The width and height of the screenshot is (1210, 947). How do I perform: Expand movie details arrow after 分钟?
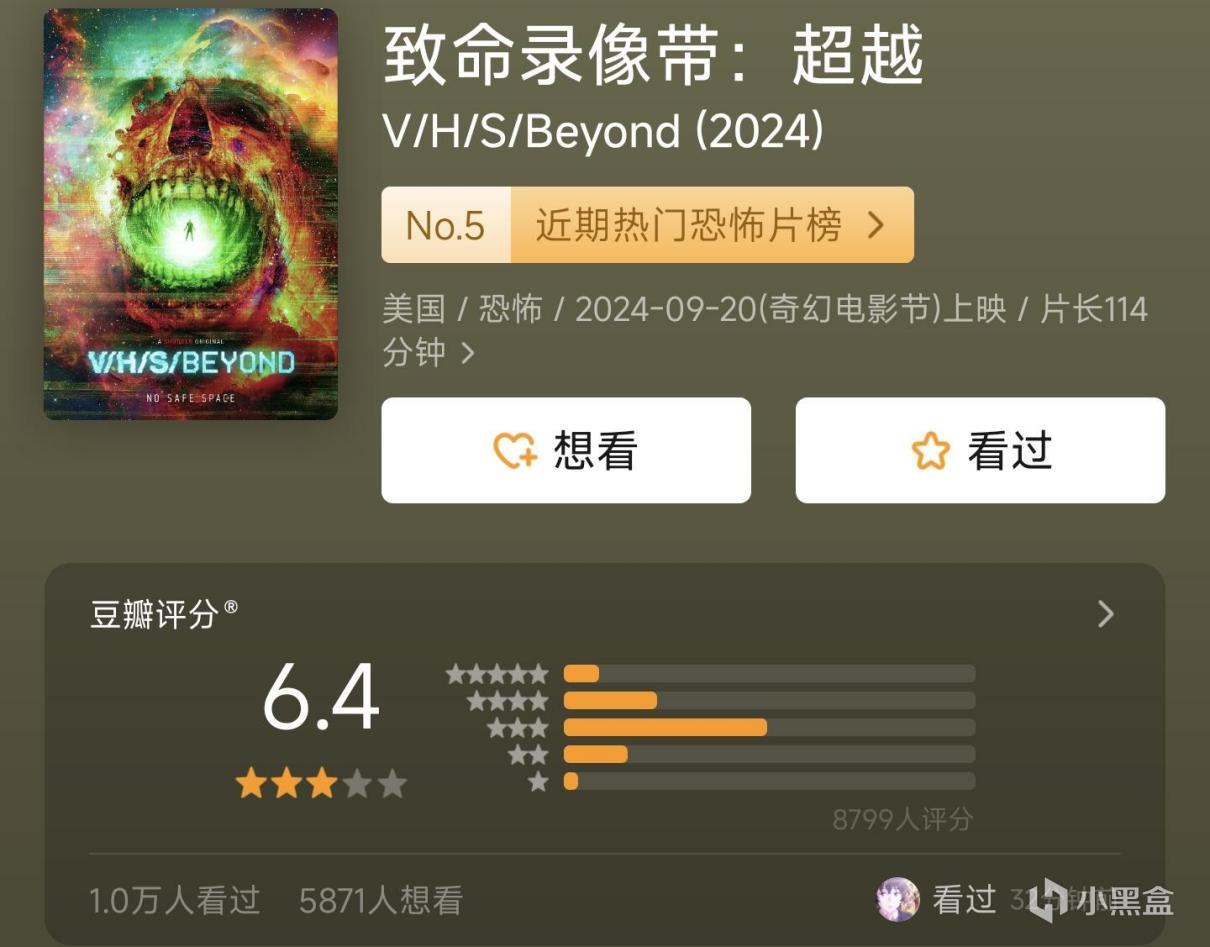coord(467,352)
